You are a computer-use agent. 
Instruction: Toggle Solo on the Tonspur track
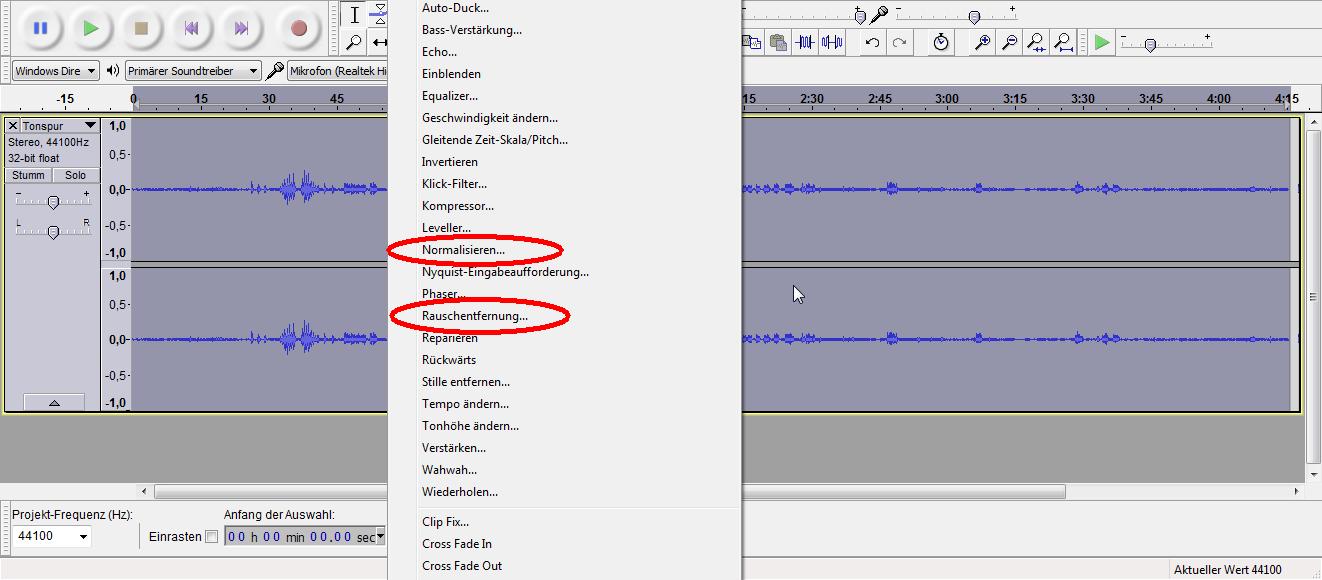[x=75, y=175]
